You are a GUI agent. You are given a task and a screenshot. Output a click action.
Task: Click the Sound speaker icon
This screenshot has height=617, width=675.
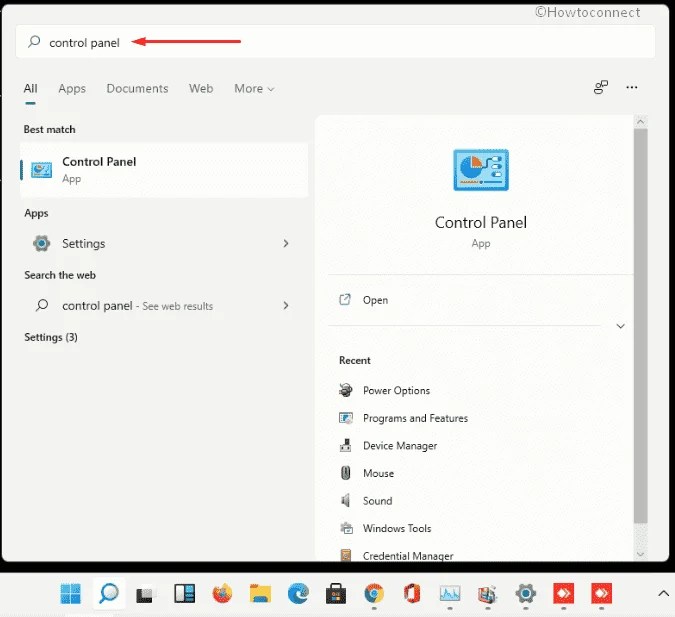(345, 500)
